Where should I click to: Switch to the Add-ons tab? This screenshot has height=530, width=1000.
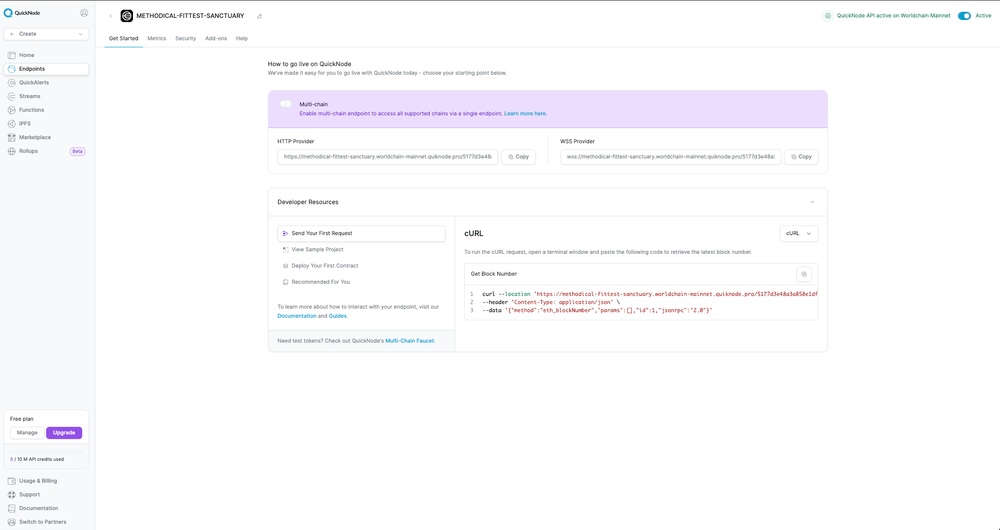[216, 38]
